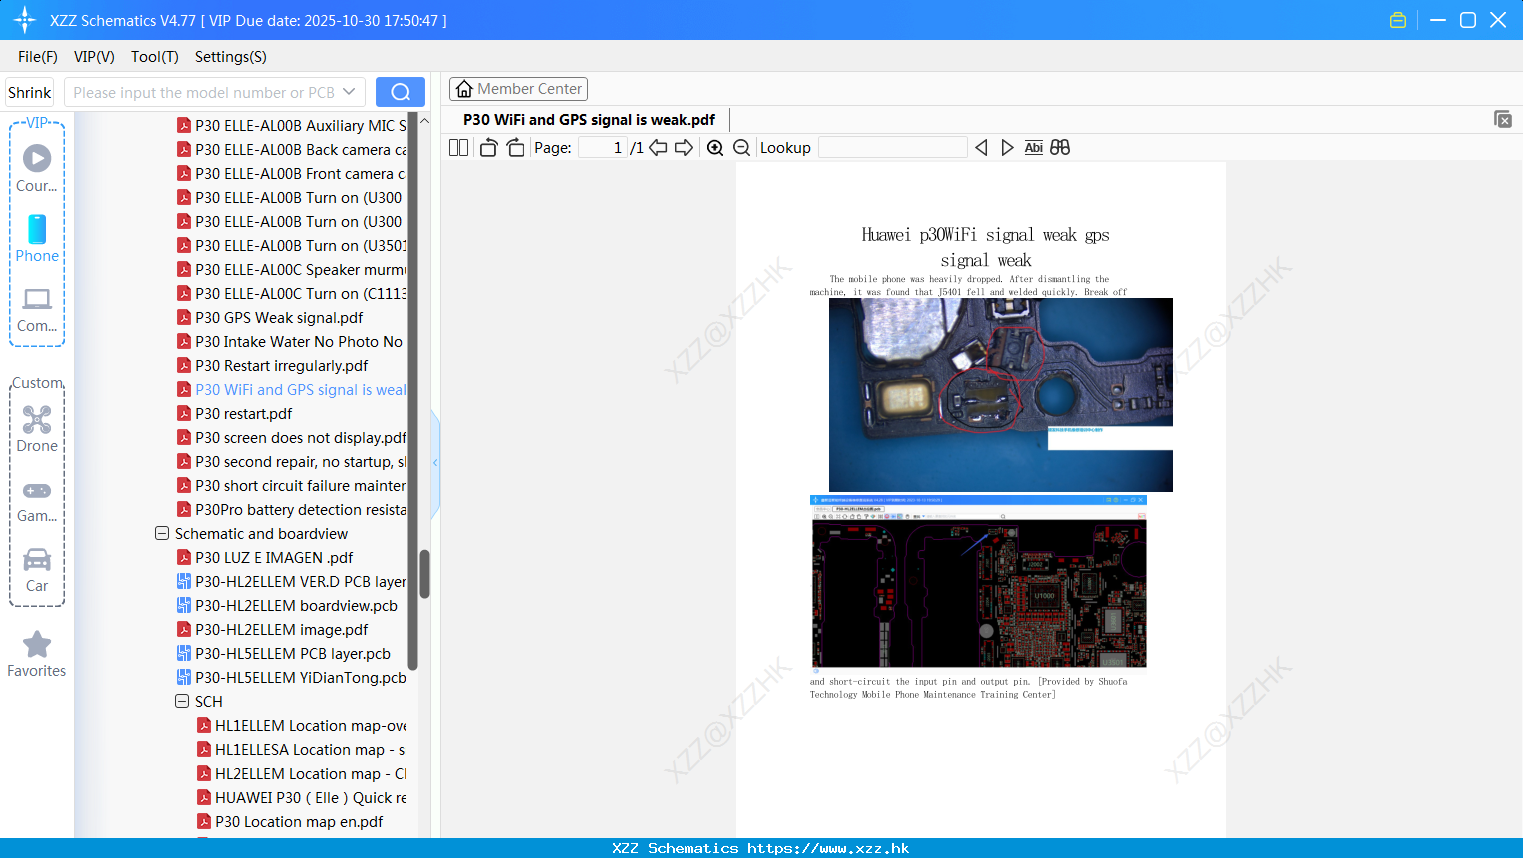Open the VIP(V) menu
The image size is (1523, 858).
[94, 57]
